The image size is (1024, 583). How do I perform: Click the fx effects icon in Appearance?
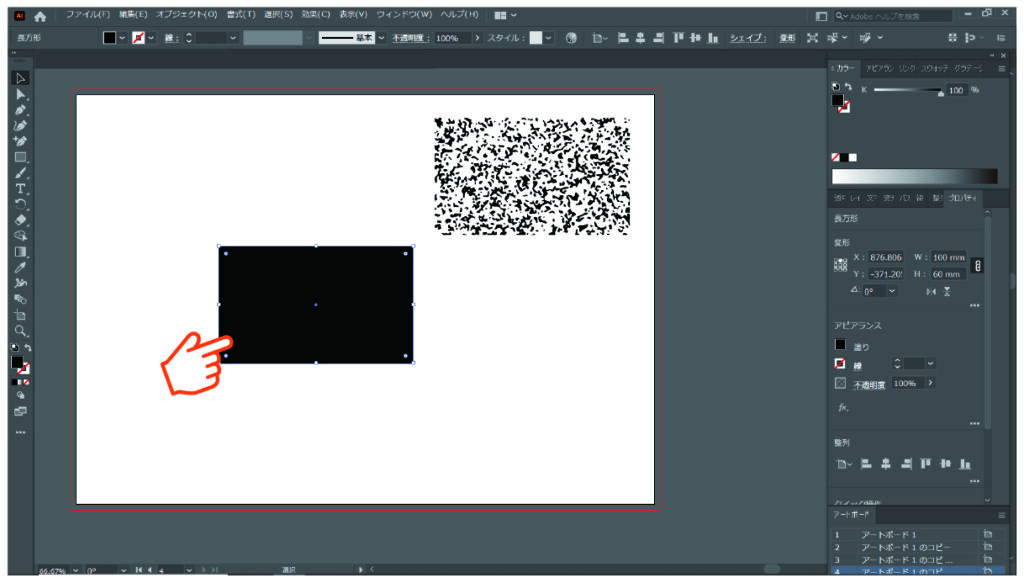843,407
